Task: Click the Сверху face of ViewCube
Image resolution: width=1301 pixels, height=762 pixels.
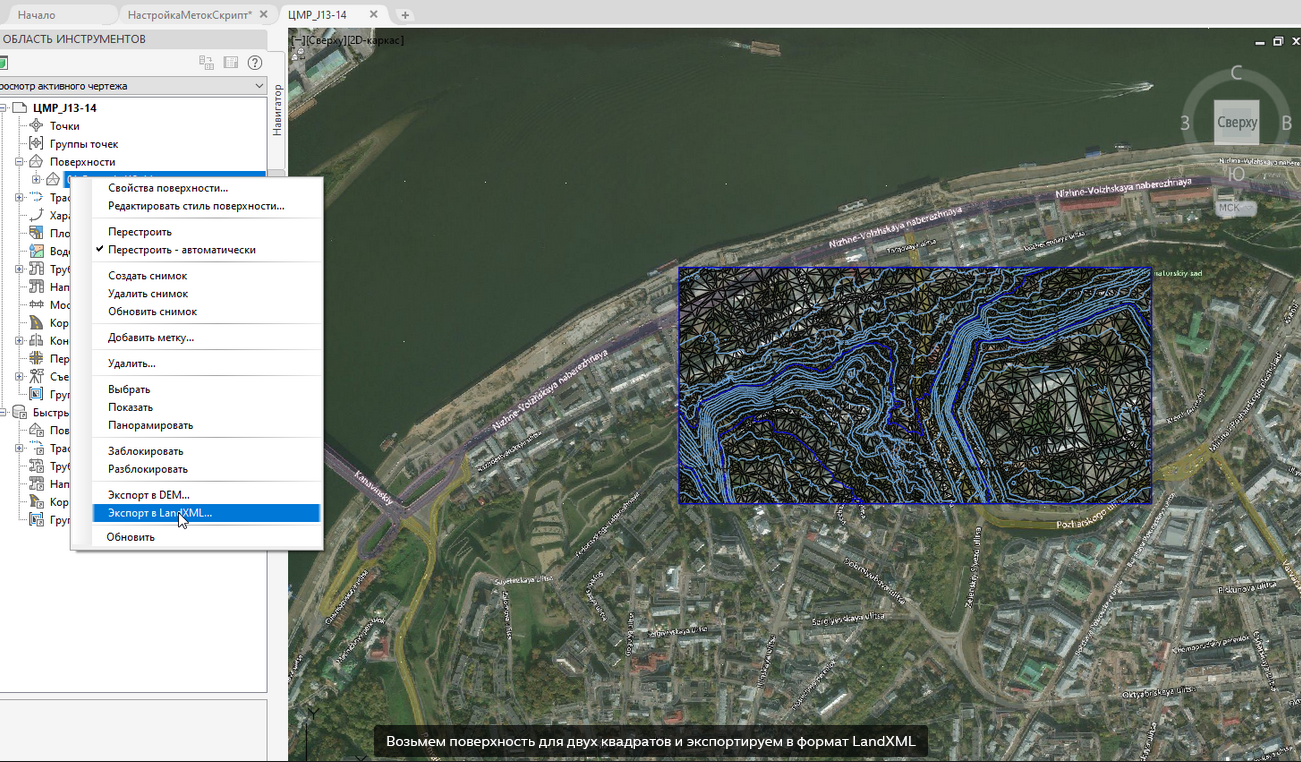Action: 1236,122
